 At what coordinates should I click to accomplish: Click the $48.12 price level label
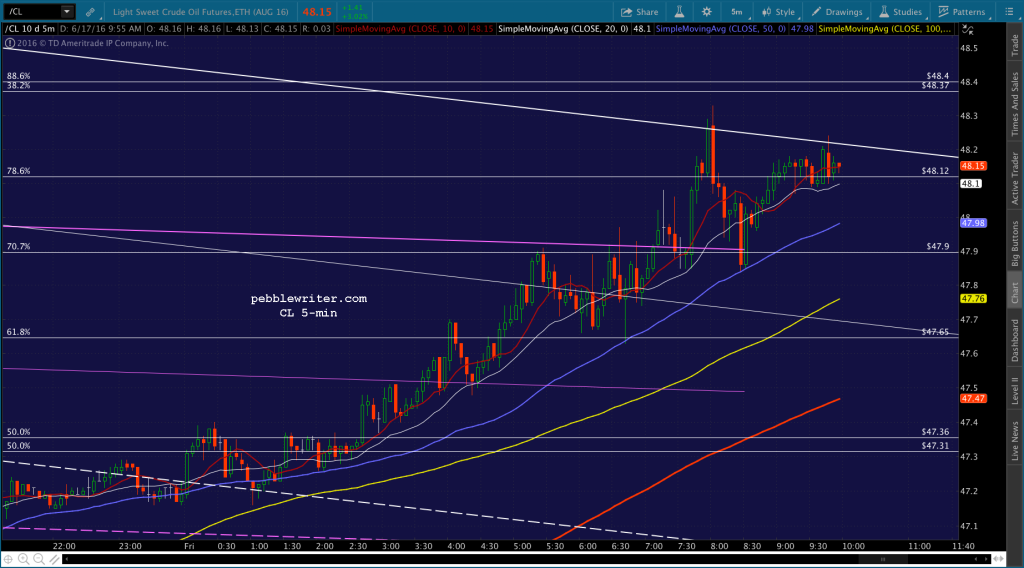[x=935, y=171]
